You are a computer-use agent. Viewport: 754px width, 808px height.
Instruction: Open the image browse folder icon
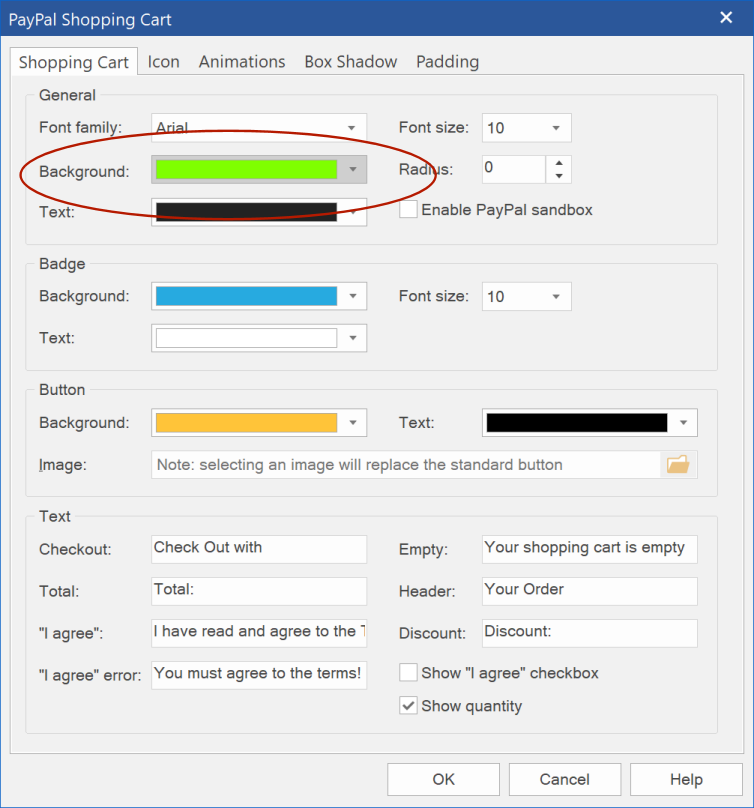point(678,464)
